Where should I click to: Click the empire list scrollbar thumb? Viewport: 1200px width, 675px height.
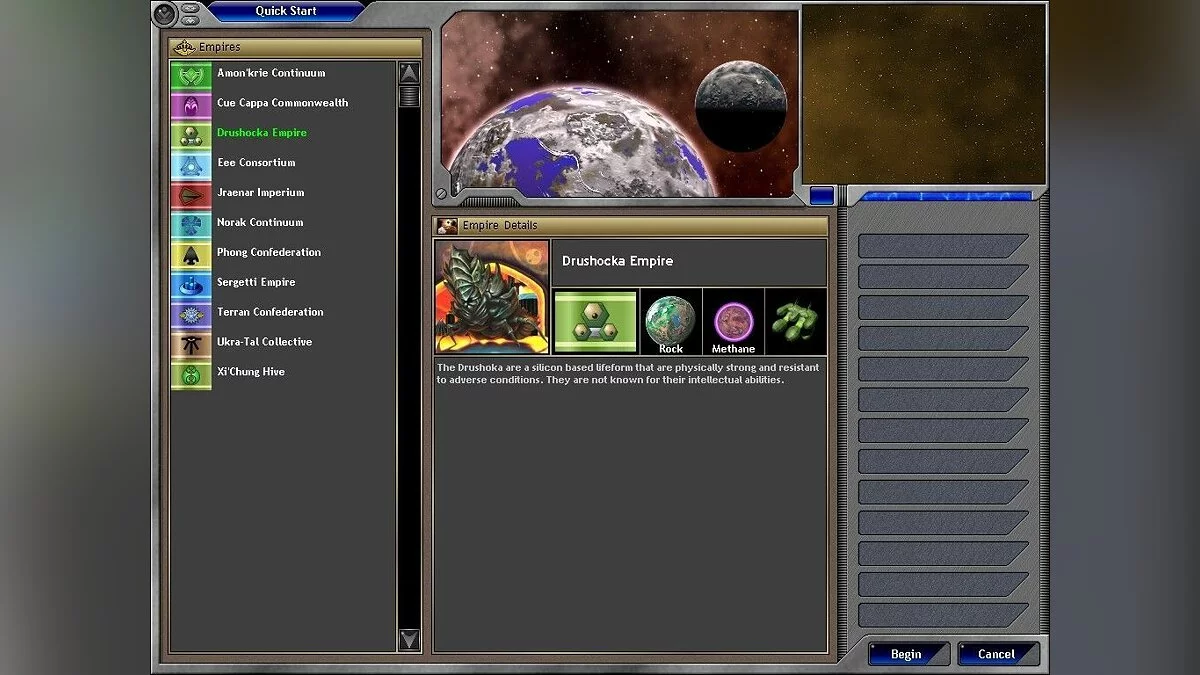(x=409, y=95)
